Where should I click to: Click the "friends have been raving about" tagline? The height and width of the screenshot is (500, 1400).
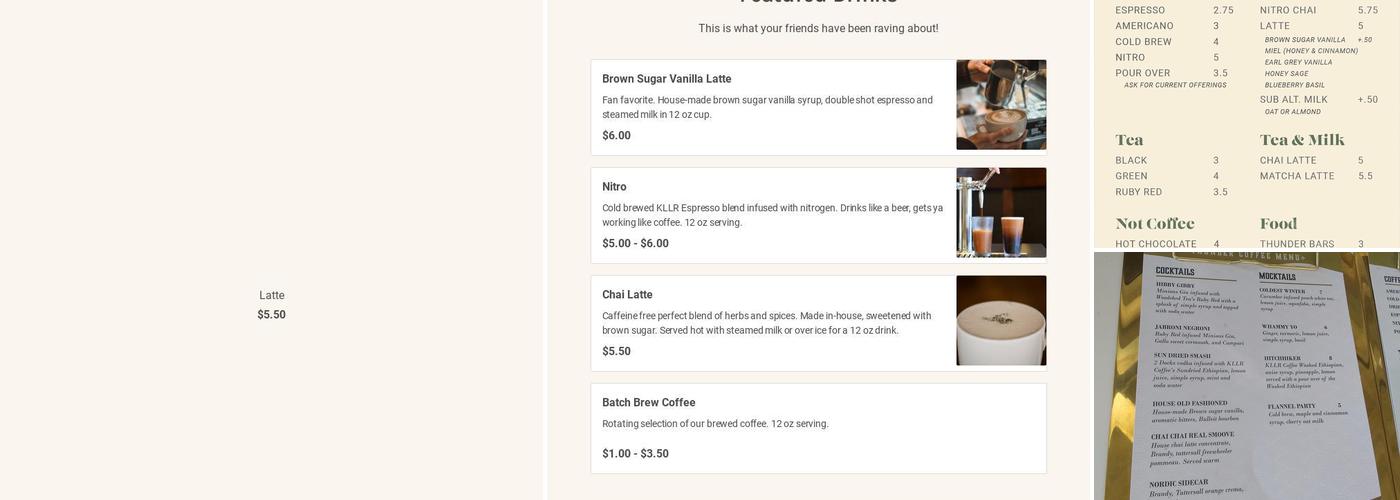[818, 29]
